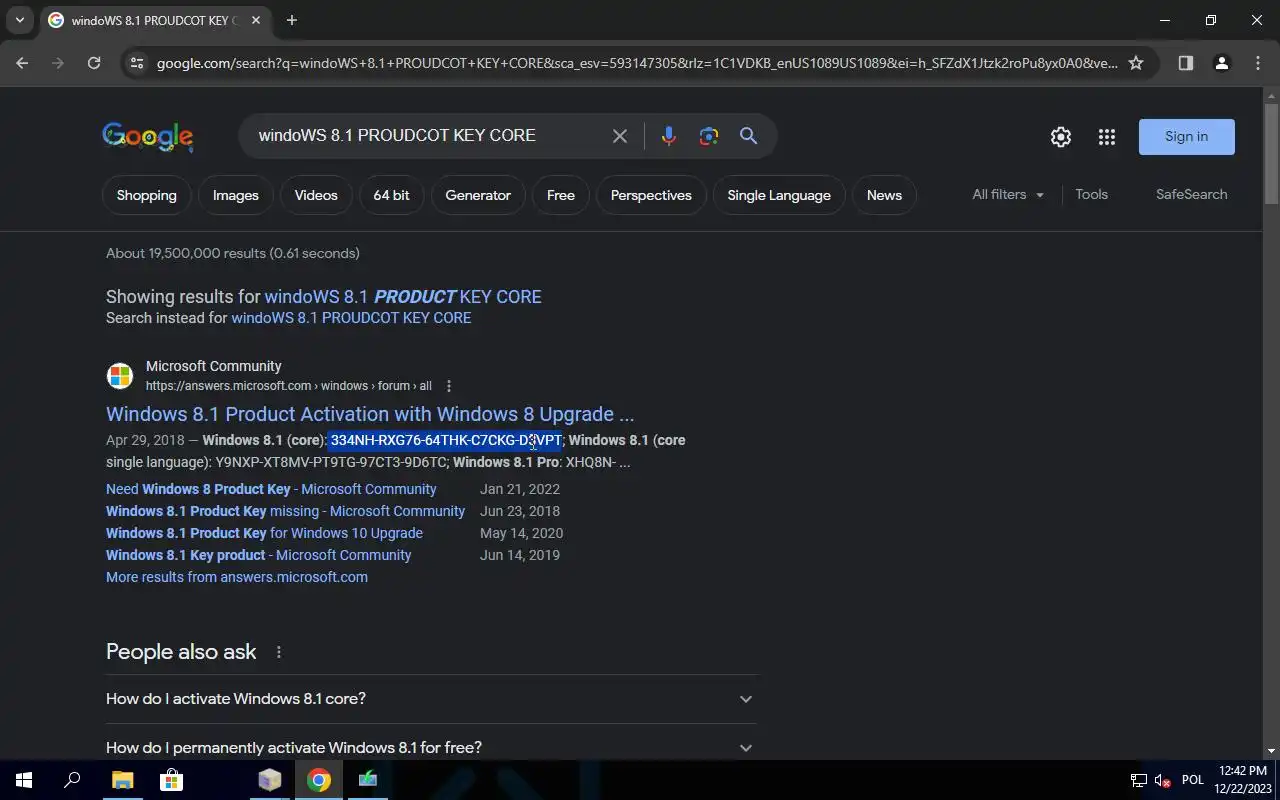Open Product Key for Windows 10 Upgrade link
This screenshot has width=1280, height=800.
pyautogui.click(x=264, y=533)
